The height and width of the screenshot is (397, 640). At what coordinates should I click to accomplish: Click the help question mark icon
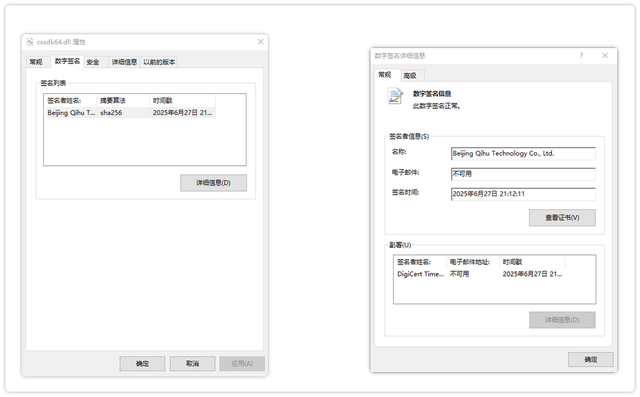(x=581, y=55)
